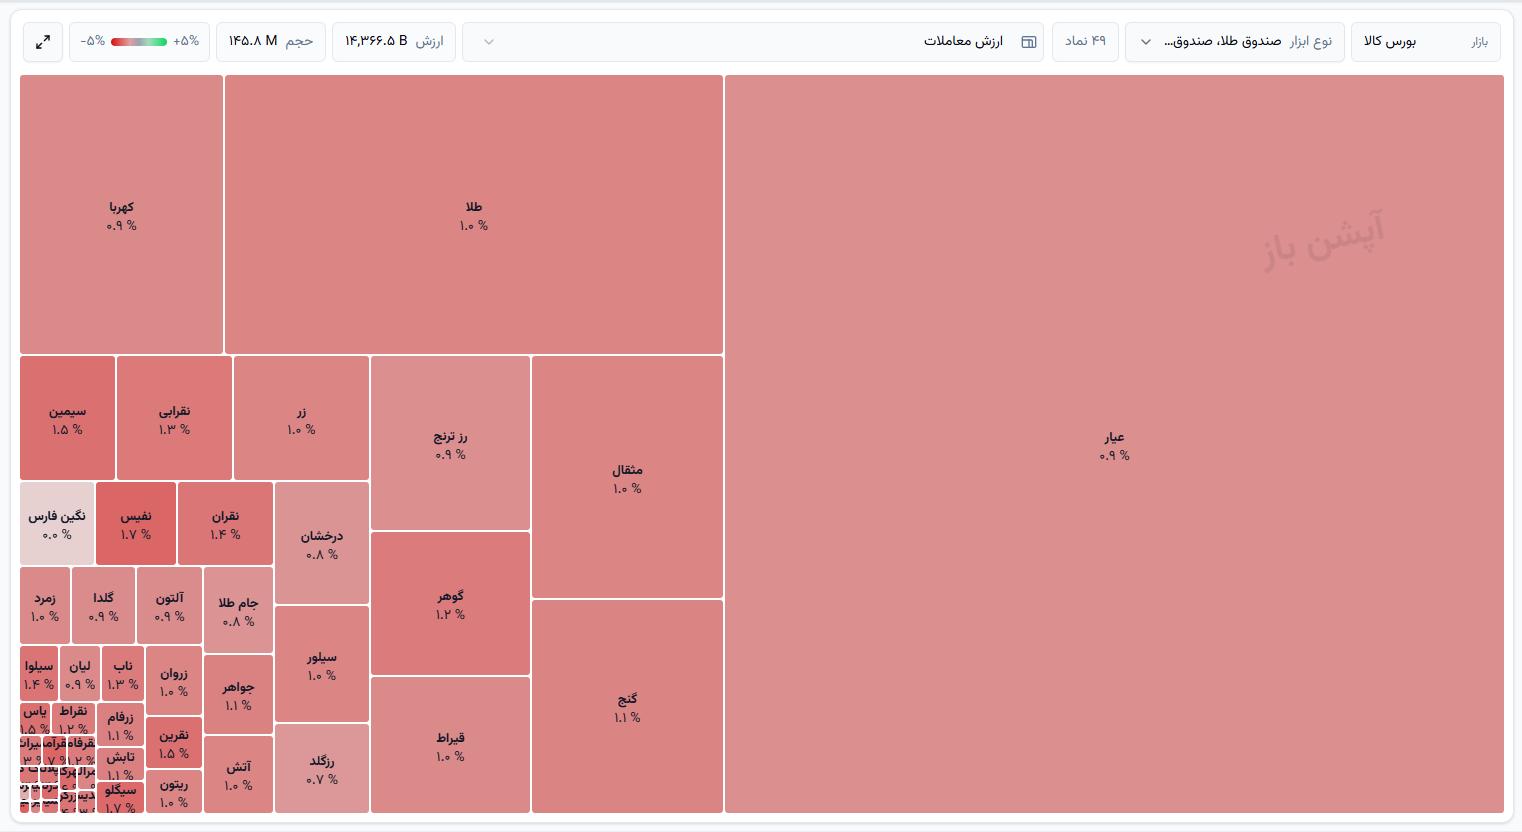The height and width of the screenshot is (832, 1522).
Task: Select the زرفام tile
Action: [x=120, y=724]
